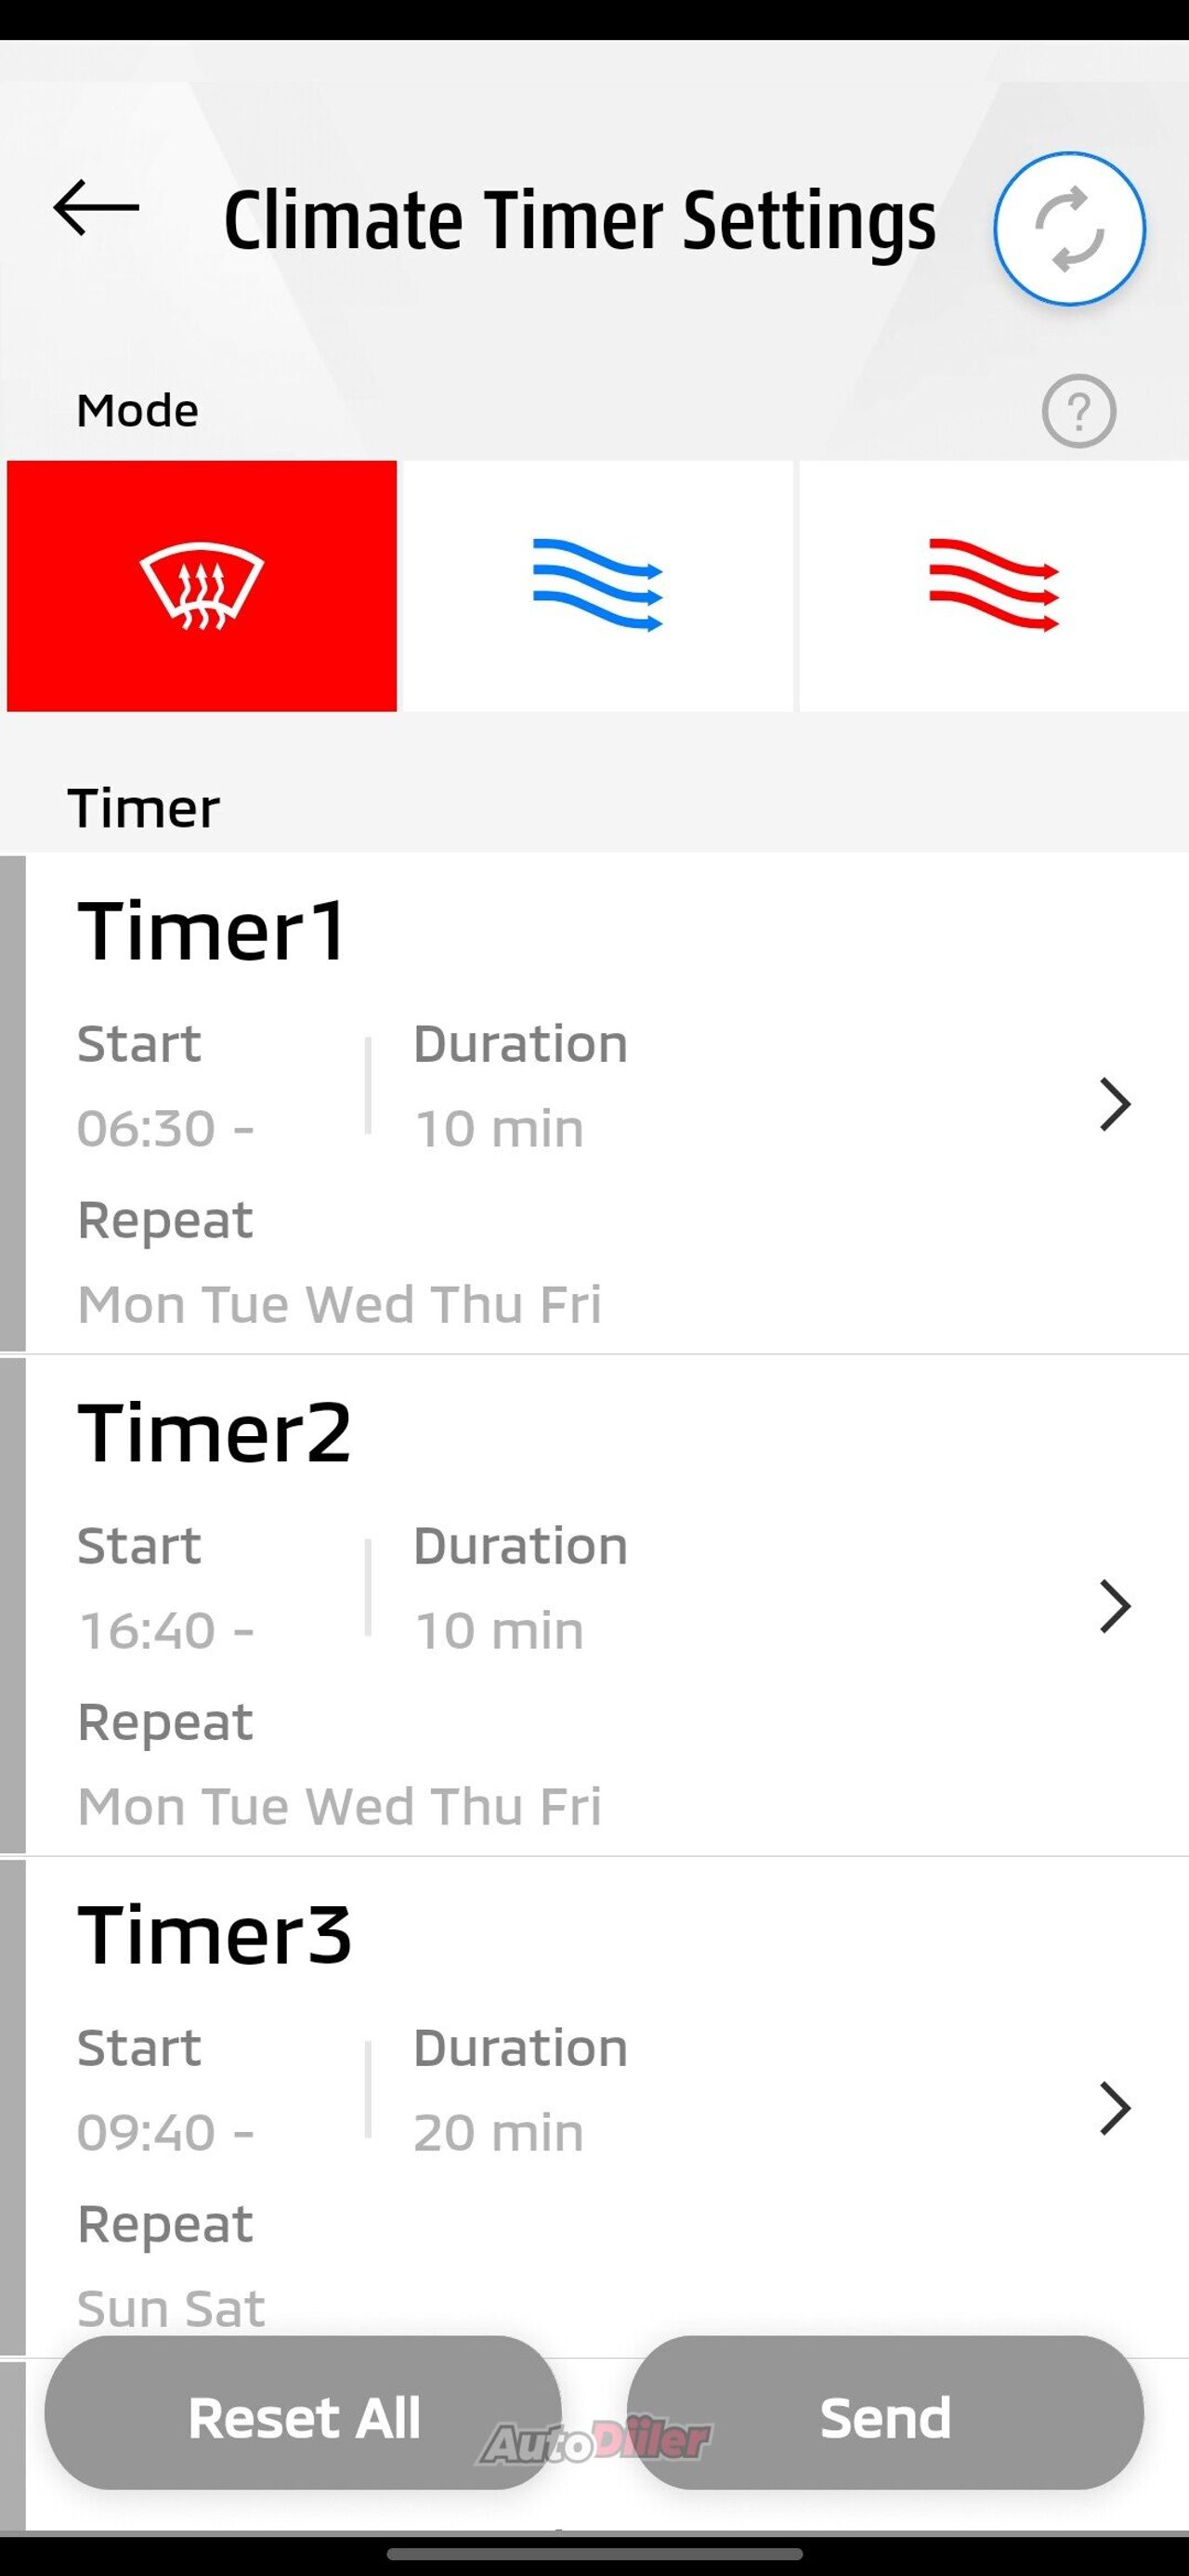Tap Timer2 repeat days Mon–Fri
Viewport: 1189px width, 2576px height.
click(340, 1807)
